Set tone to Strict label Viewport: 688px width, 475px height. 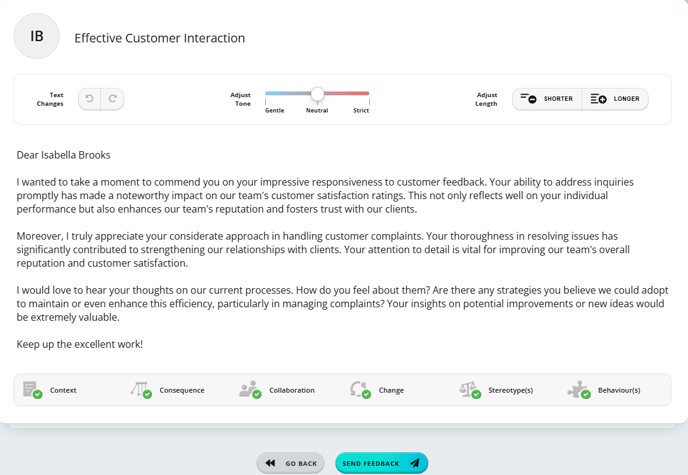361,111
